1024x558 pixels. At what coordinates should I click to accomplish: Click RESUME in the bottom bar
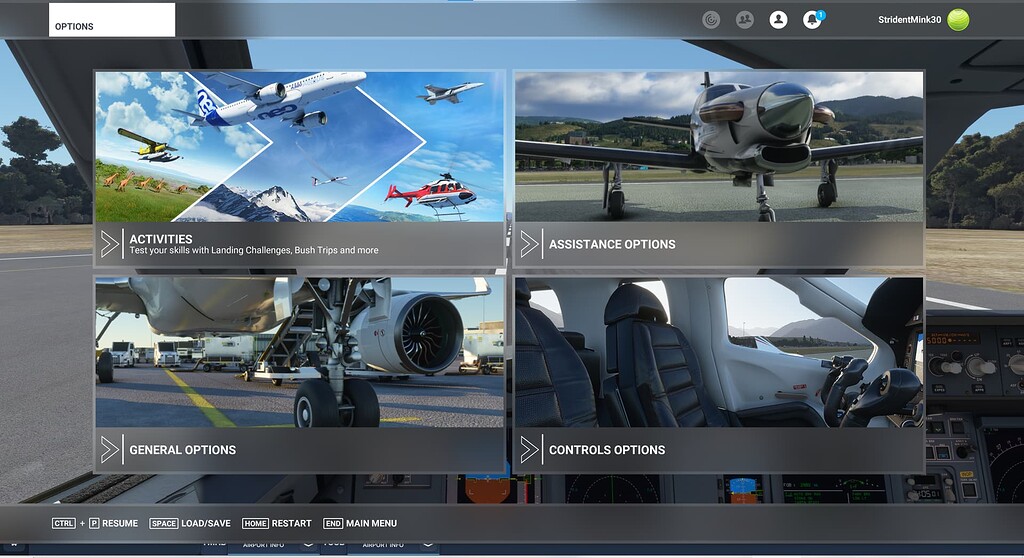point(120,523)
